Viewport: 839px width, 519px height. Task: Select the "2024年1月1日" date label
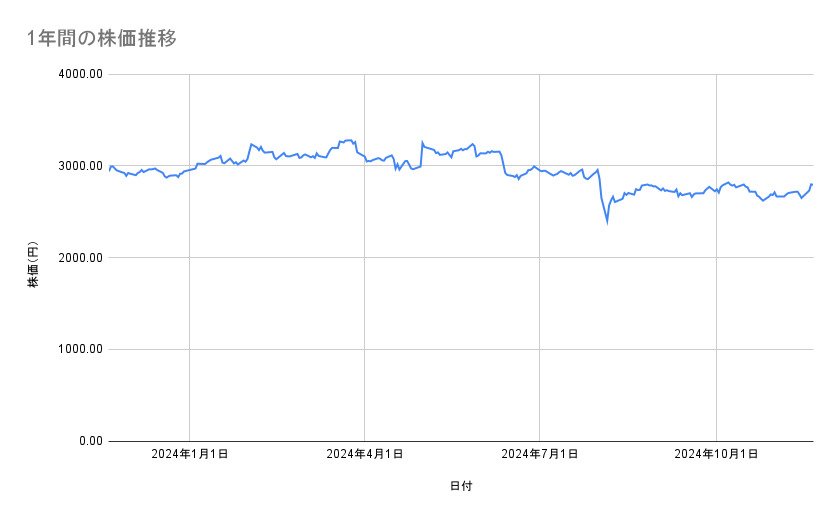click(190, 455)
